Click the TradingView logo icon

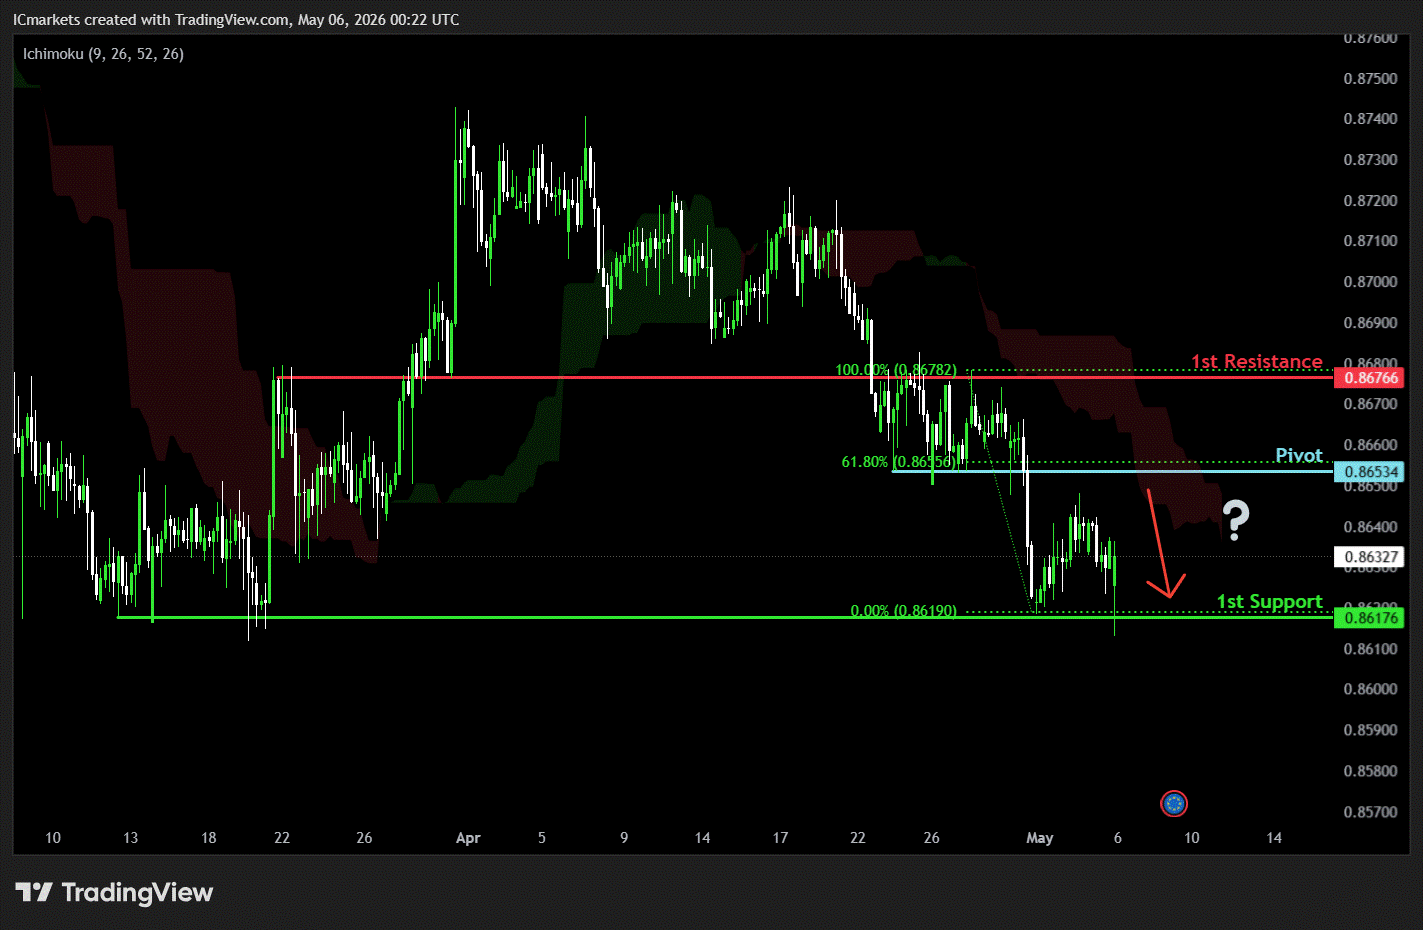point(33,892)
